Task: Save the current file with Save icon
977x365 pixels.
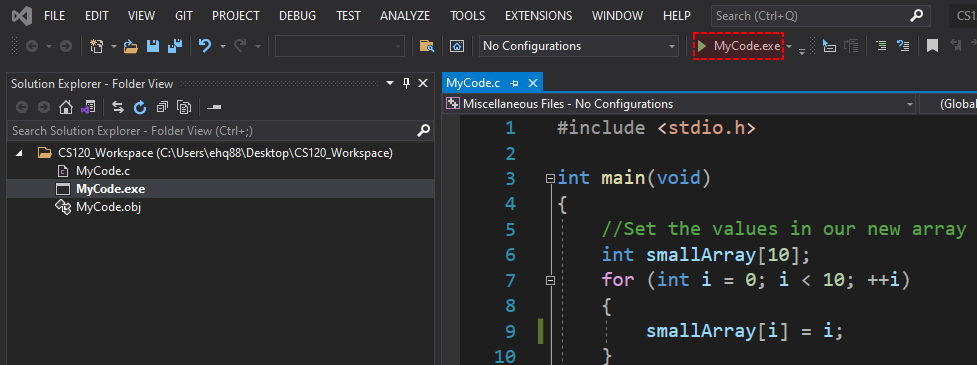Action: pos(153,46)
